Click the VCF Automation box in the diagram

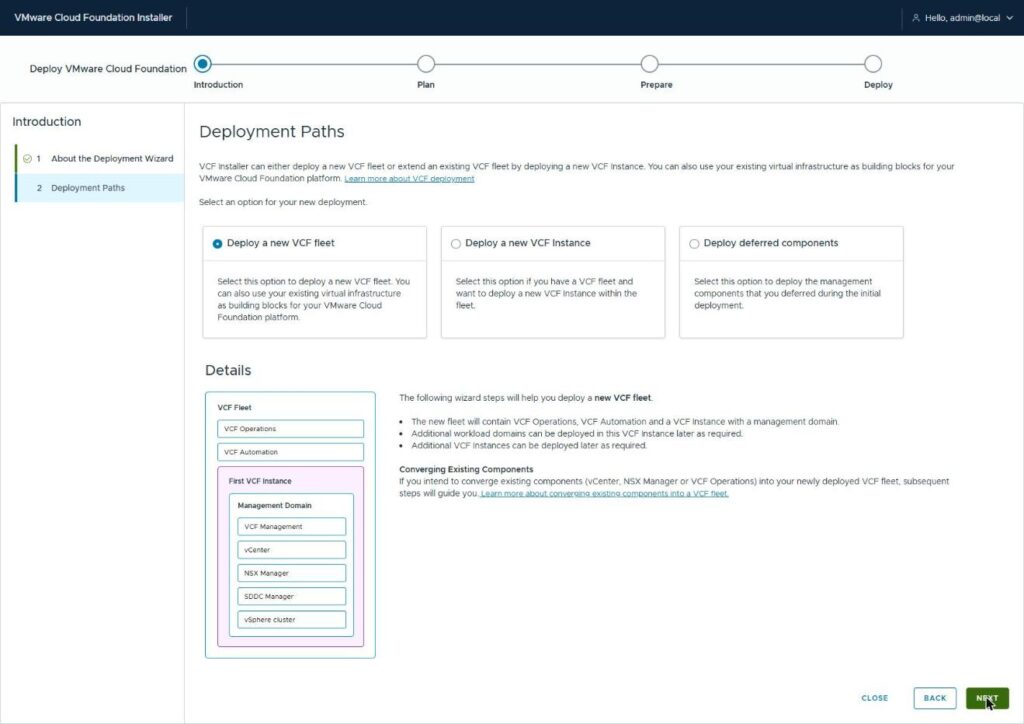(x=291, y=452)
